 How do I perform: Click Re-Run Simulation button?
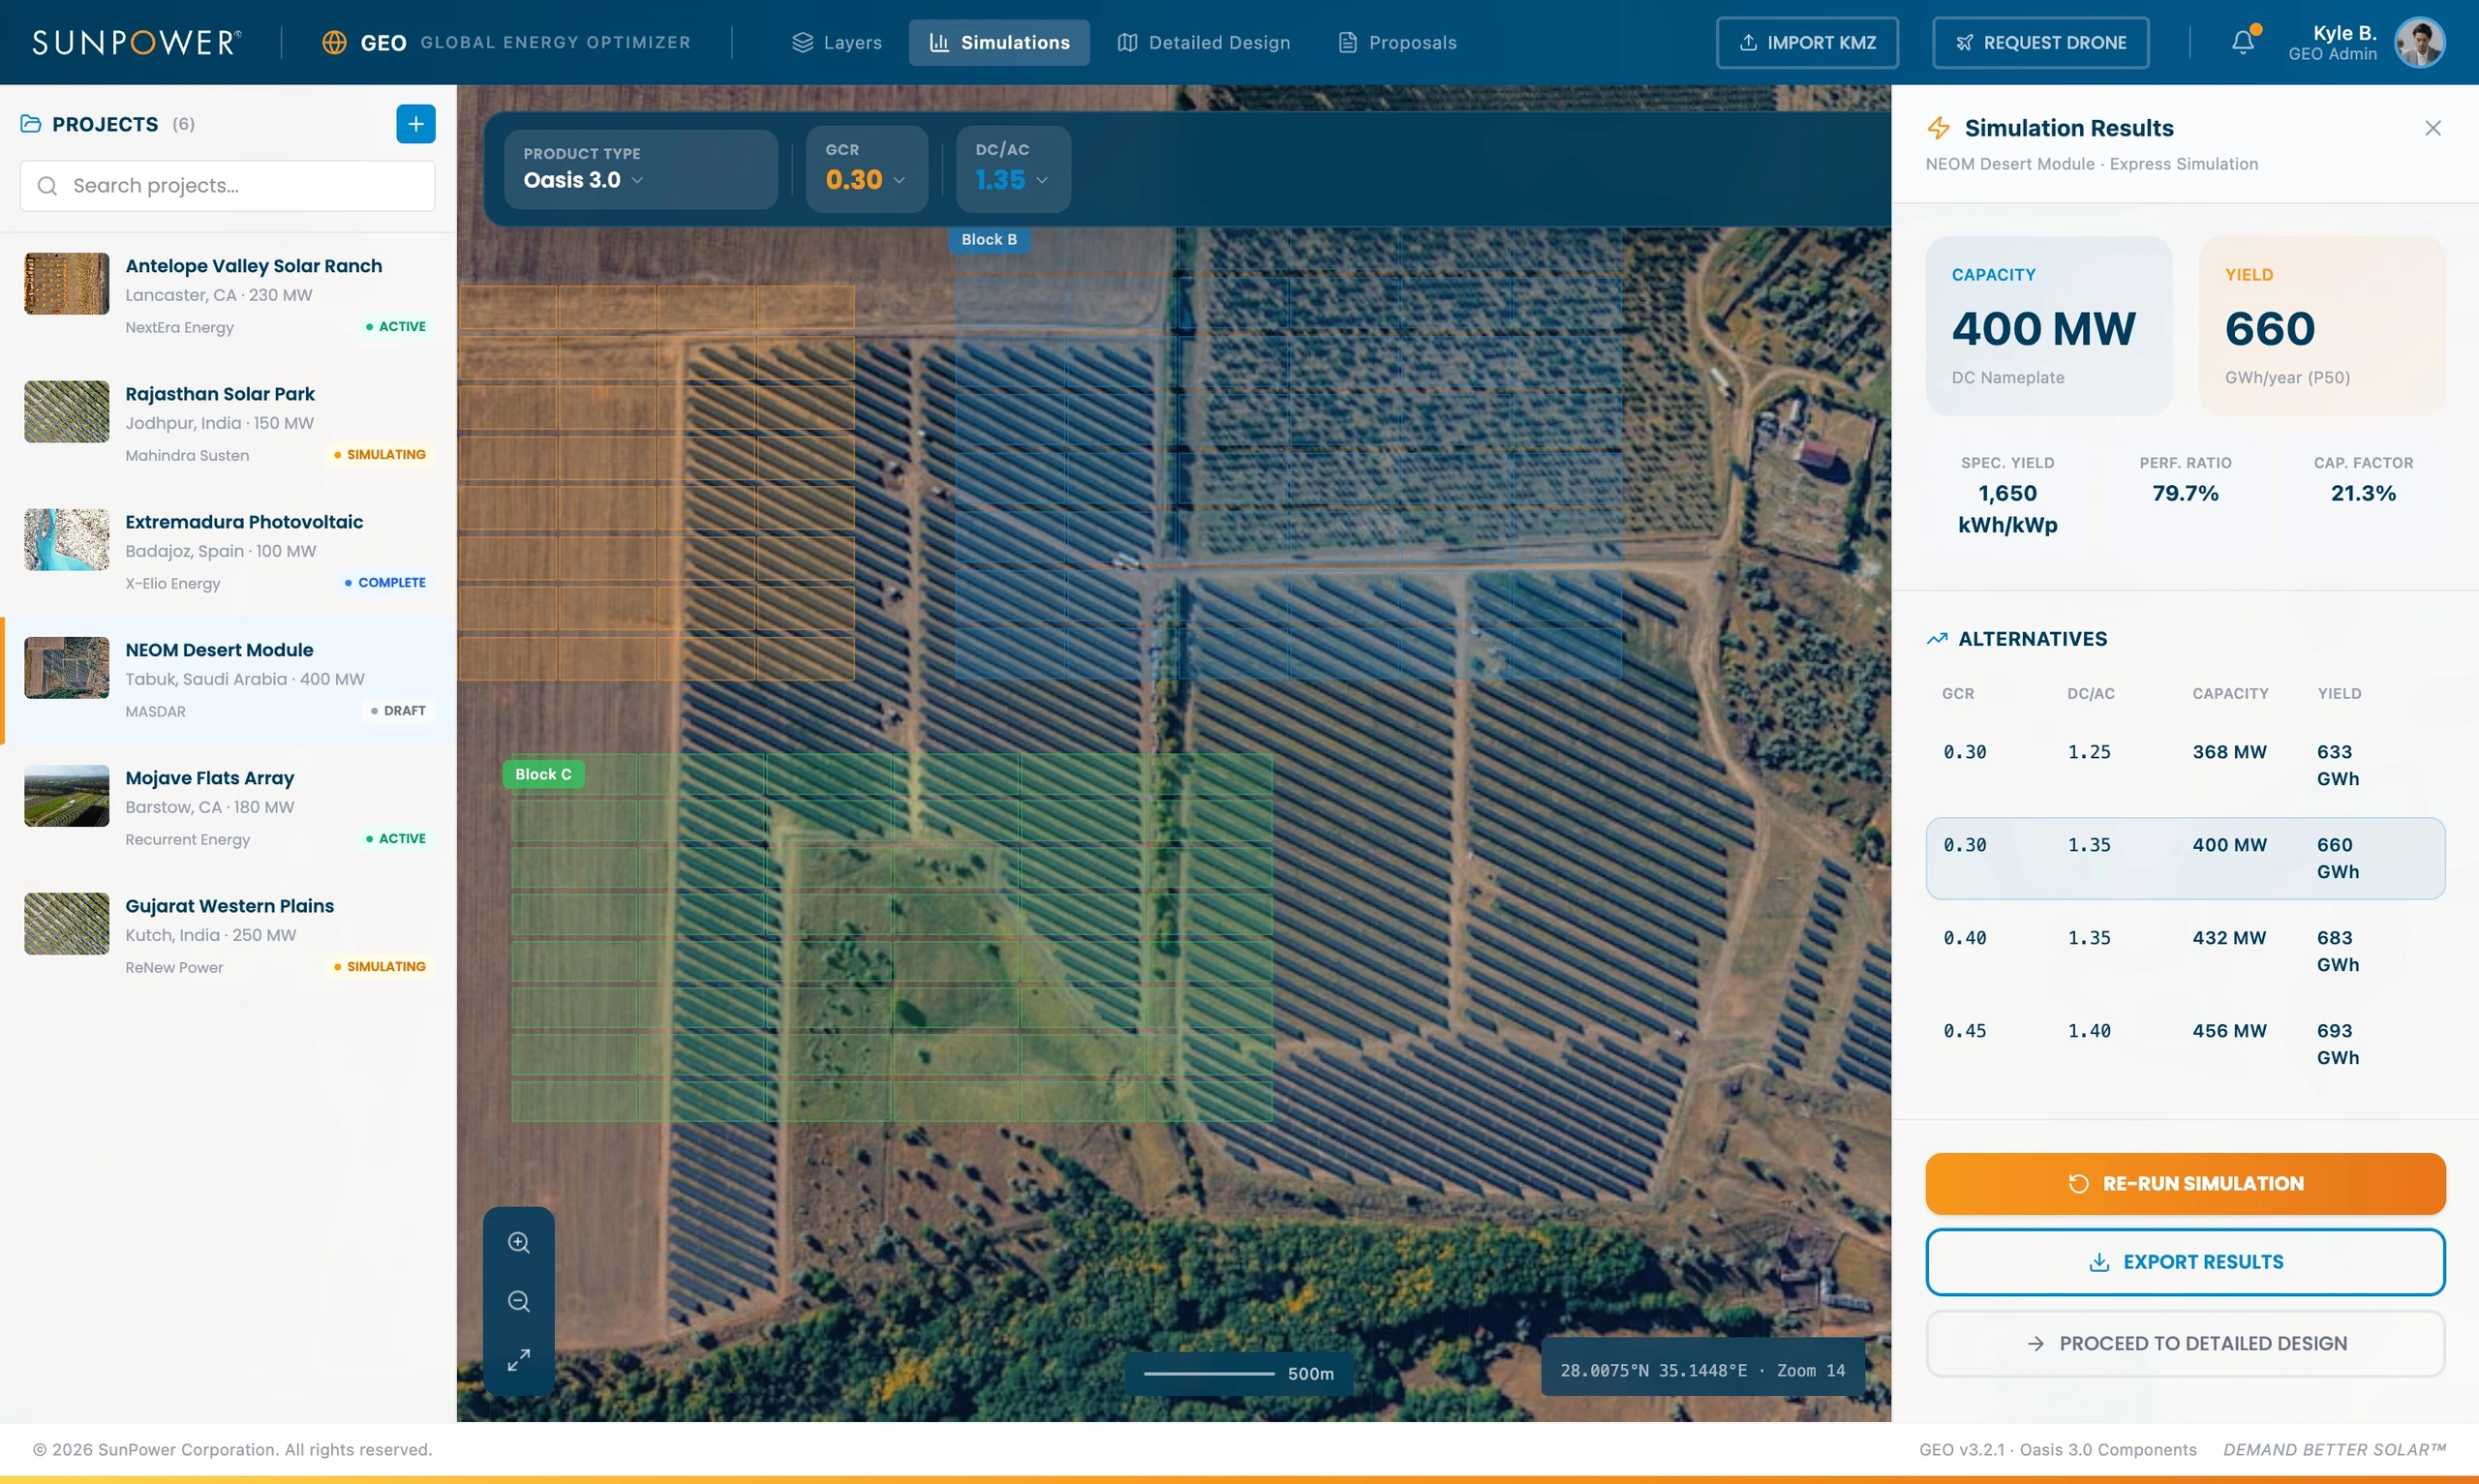2185,1184
